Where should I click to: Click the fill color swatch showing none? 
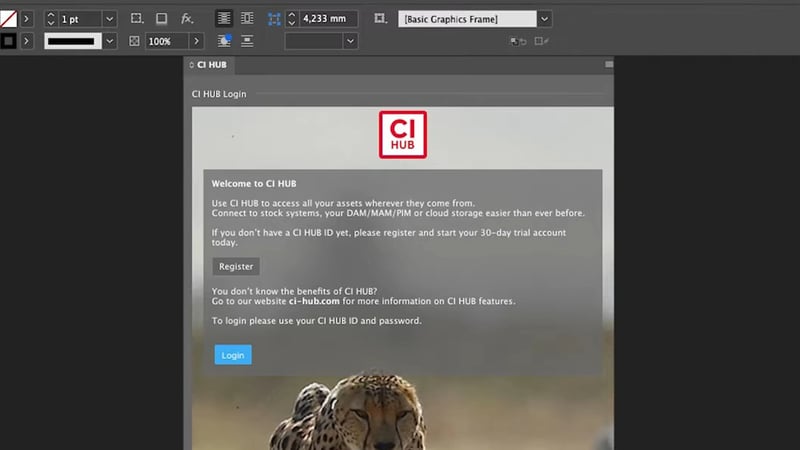click(8, 19)
